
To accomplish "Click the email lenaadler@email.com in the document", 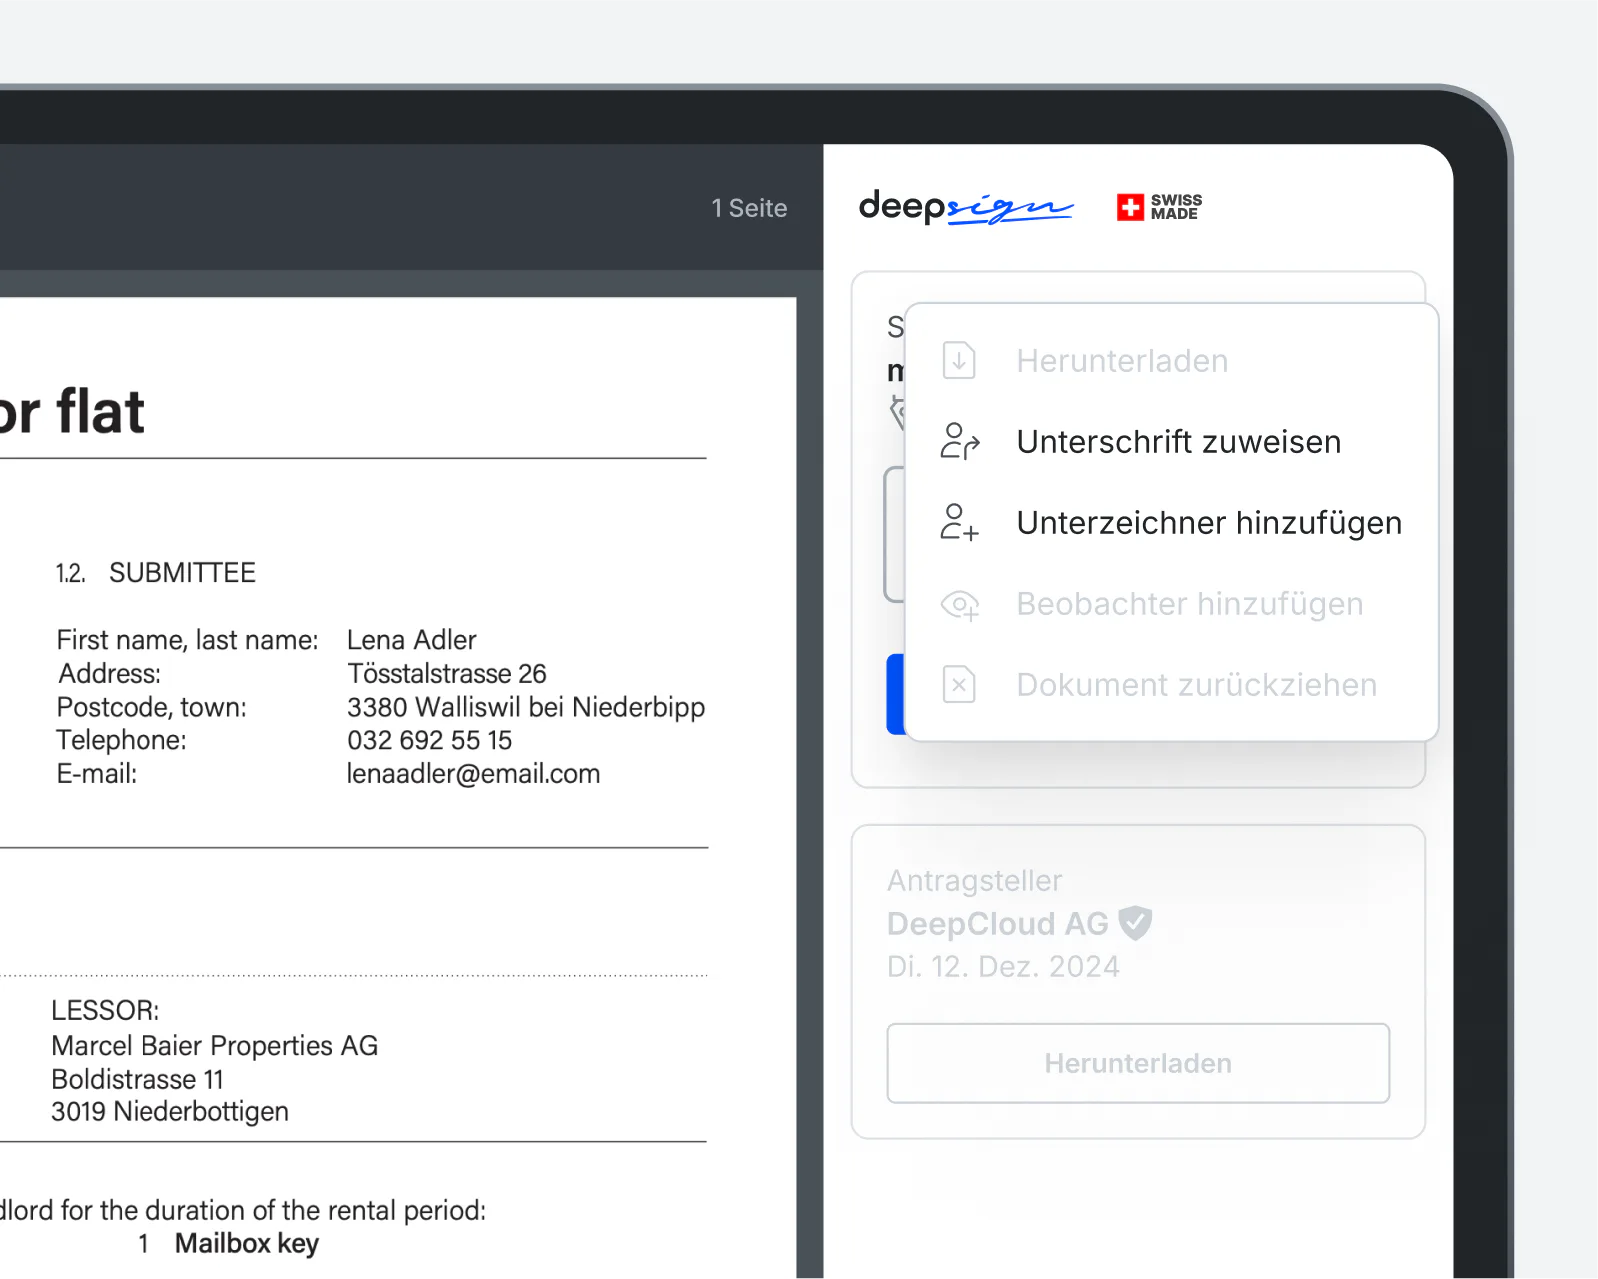I will tap(473, 774).
